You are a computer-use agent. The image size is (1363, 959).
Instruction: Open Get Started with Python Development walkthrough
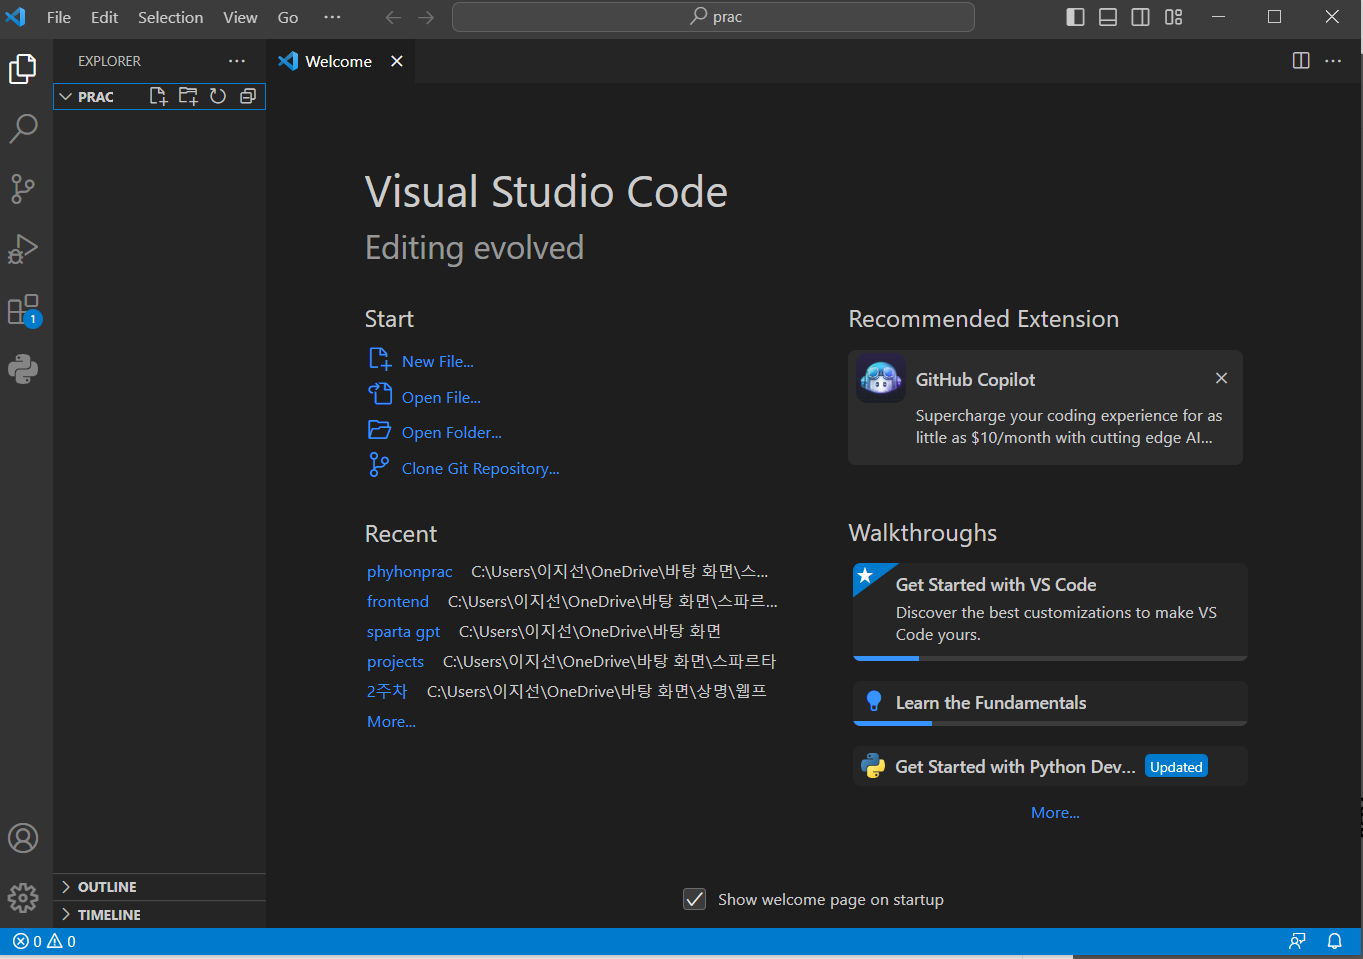coord(1050,766)
